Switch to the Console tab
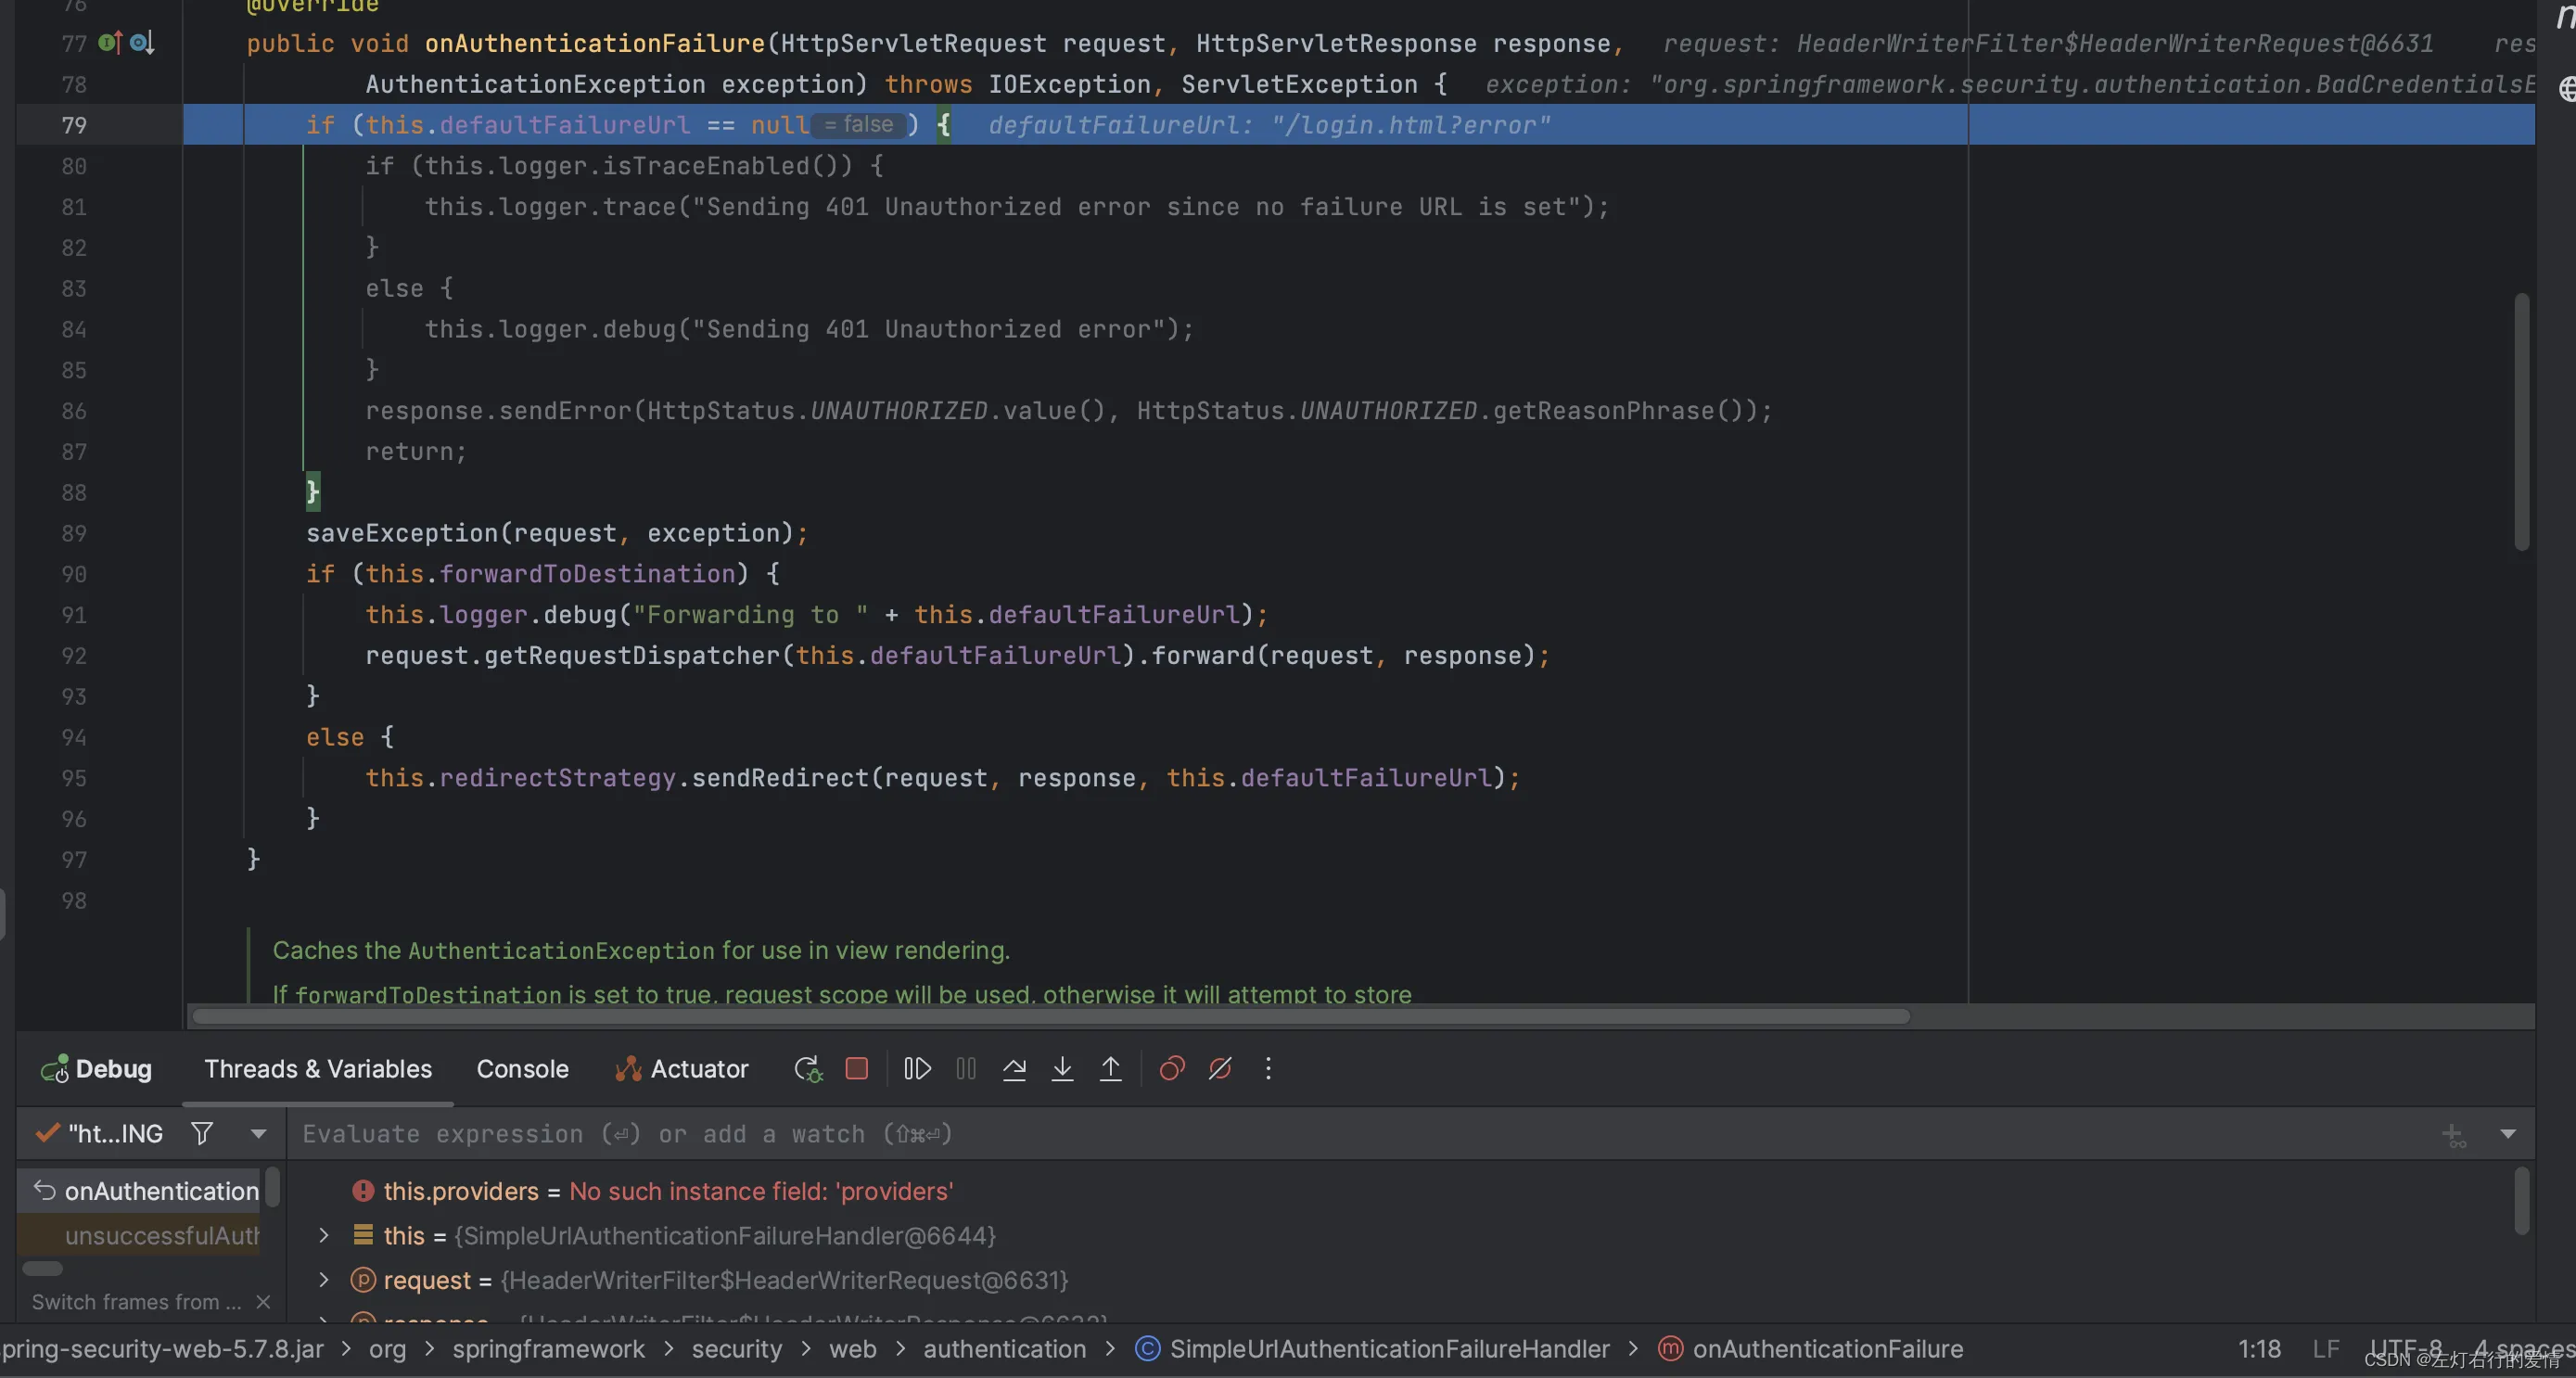2576x1378 pixels. point(522,1069)
